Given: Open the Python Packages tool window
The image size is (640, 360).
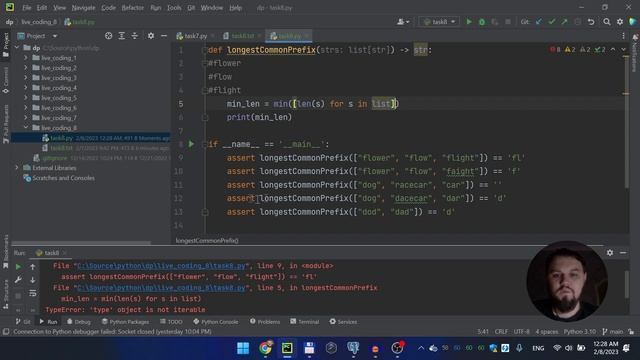Looking at the screenshot, I should point(125,322).
